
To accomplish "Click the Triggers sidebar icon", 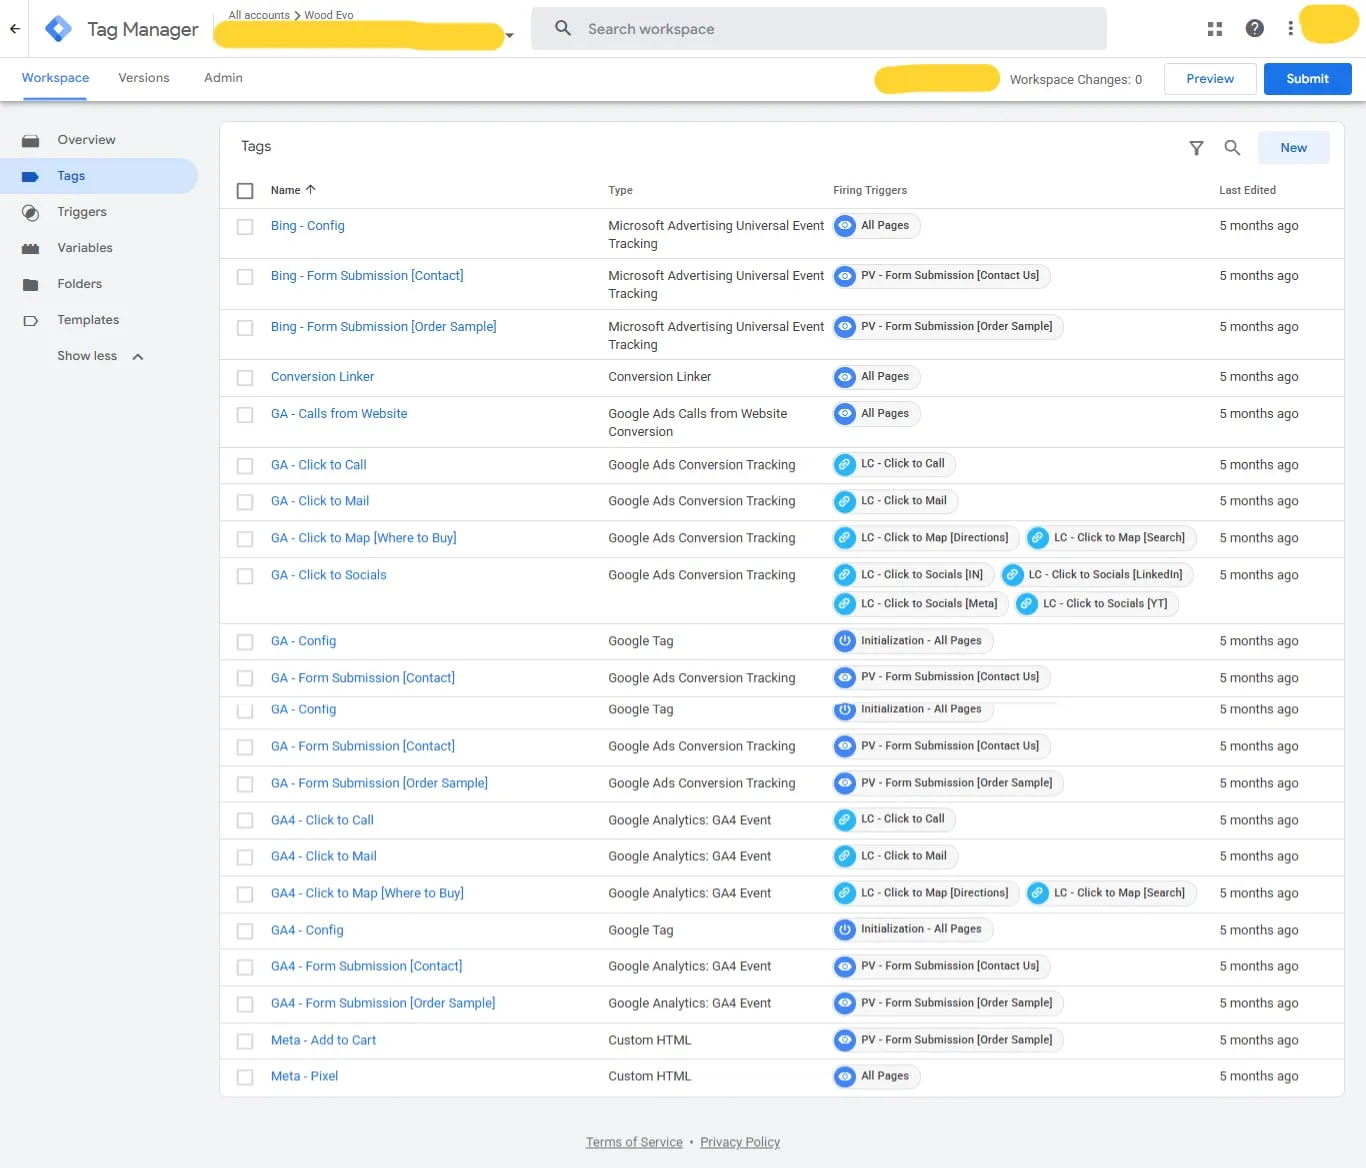I will (31, 212).
